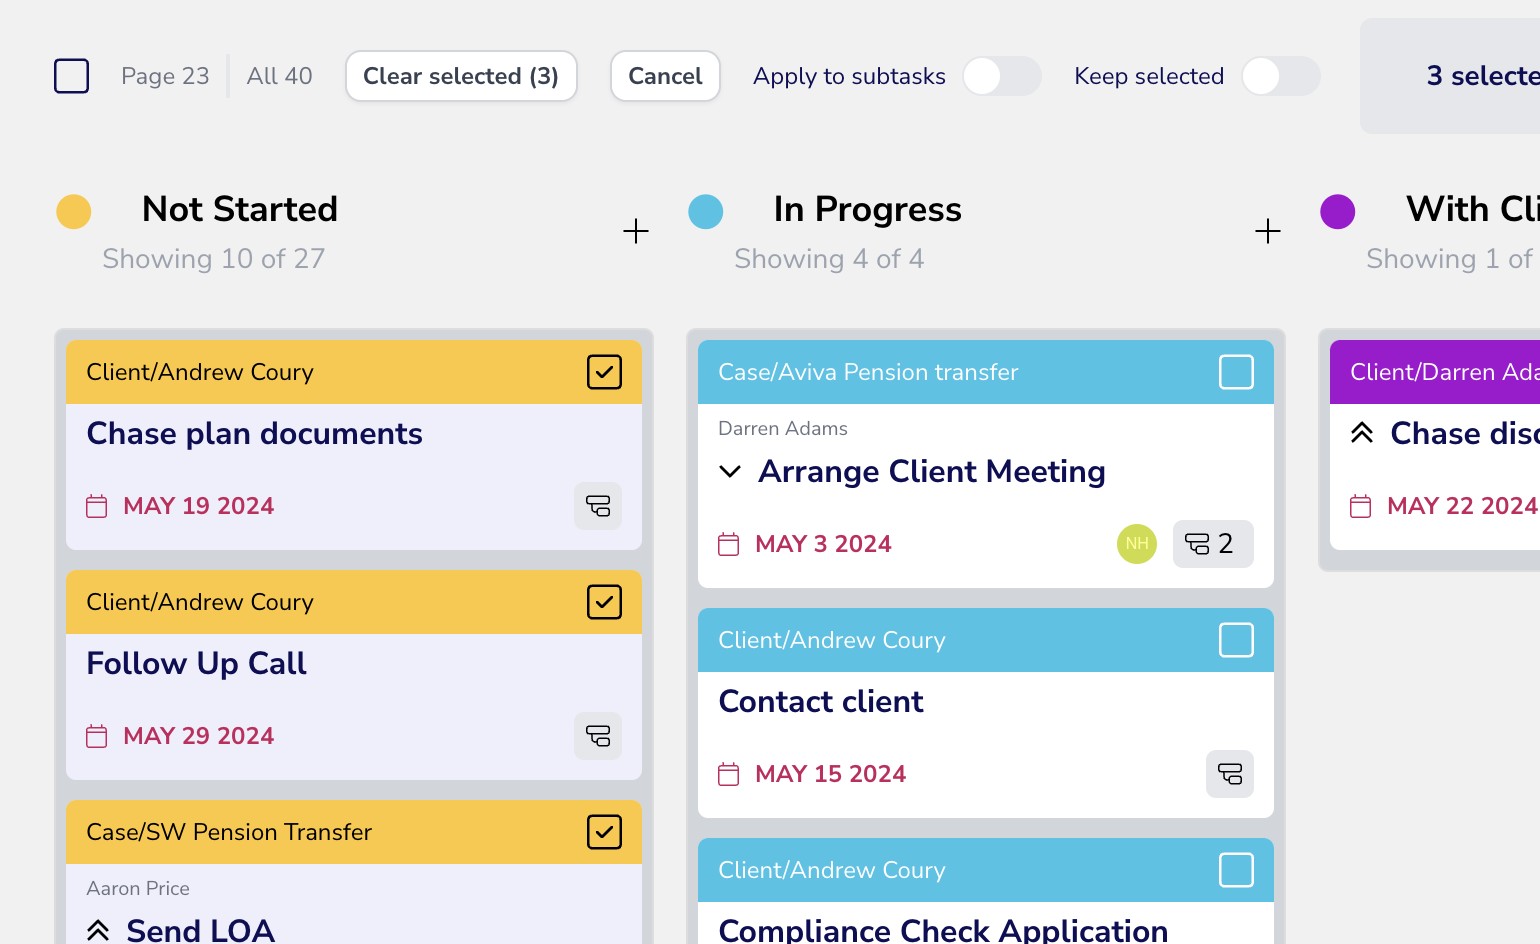This screenshot has width=1540, height=944.
Task: Open subtasks count on Arrange Client Meeting
Action: click(x=1212, y=544)
